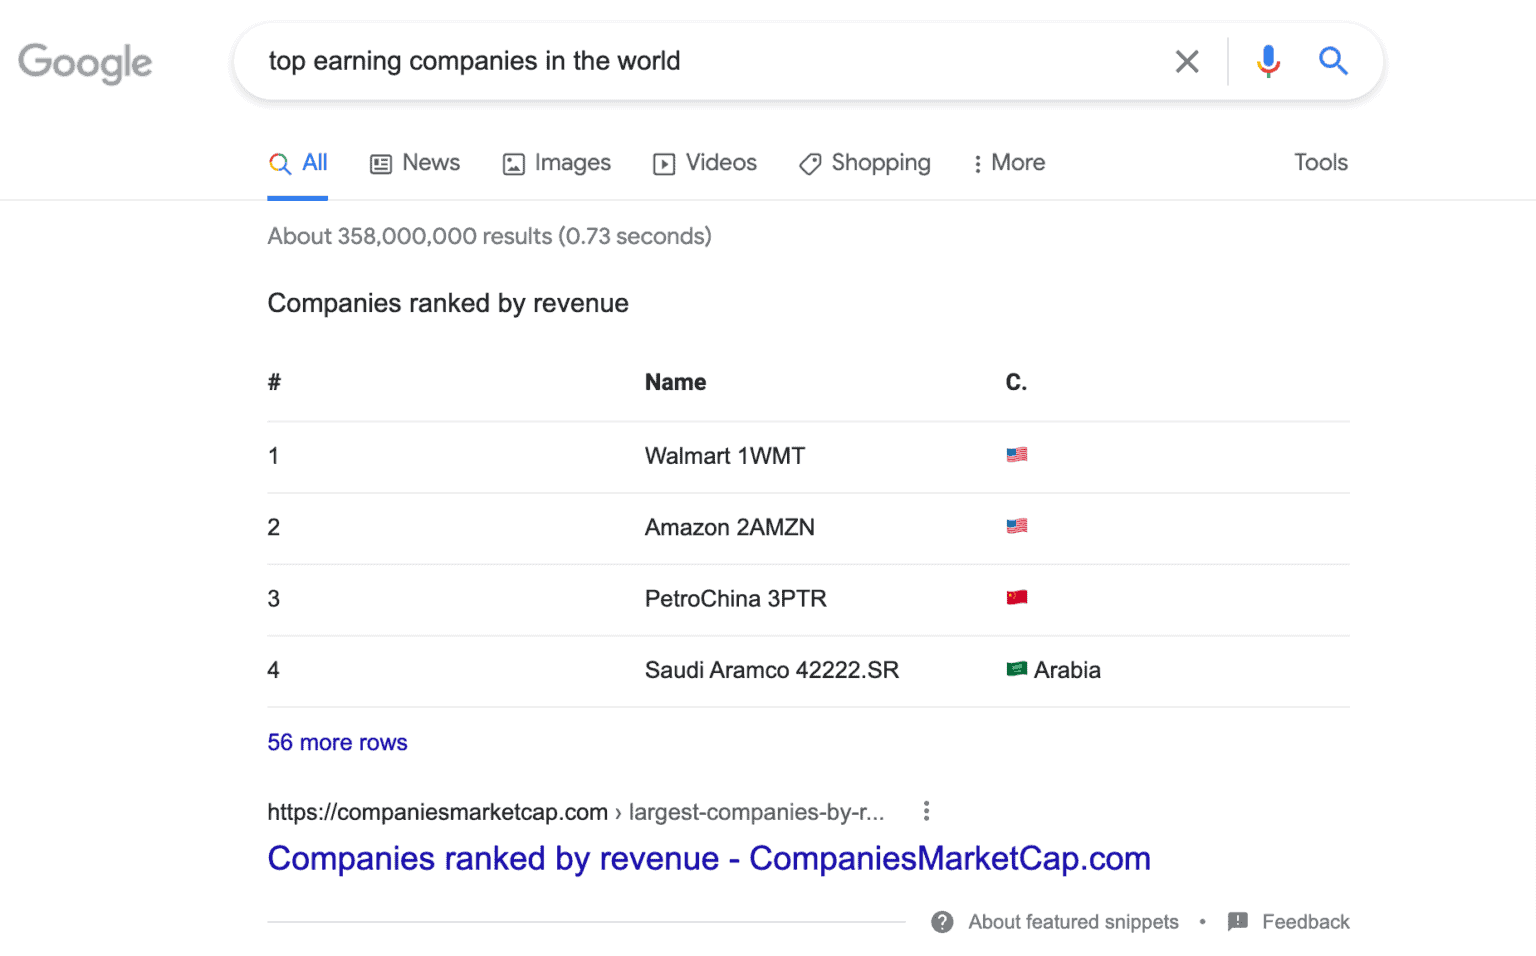Viewport: 1536px width, 956px height.
Task: Click the Feedback flag icon
Action: coord(1239,921)
